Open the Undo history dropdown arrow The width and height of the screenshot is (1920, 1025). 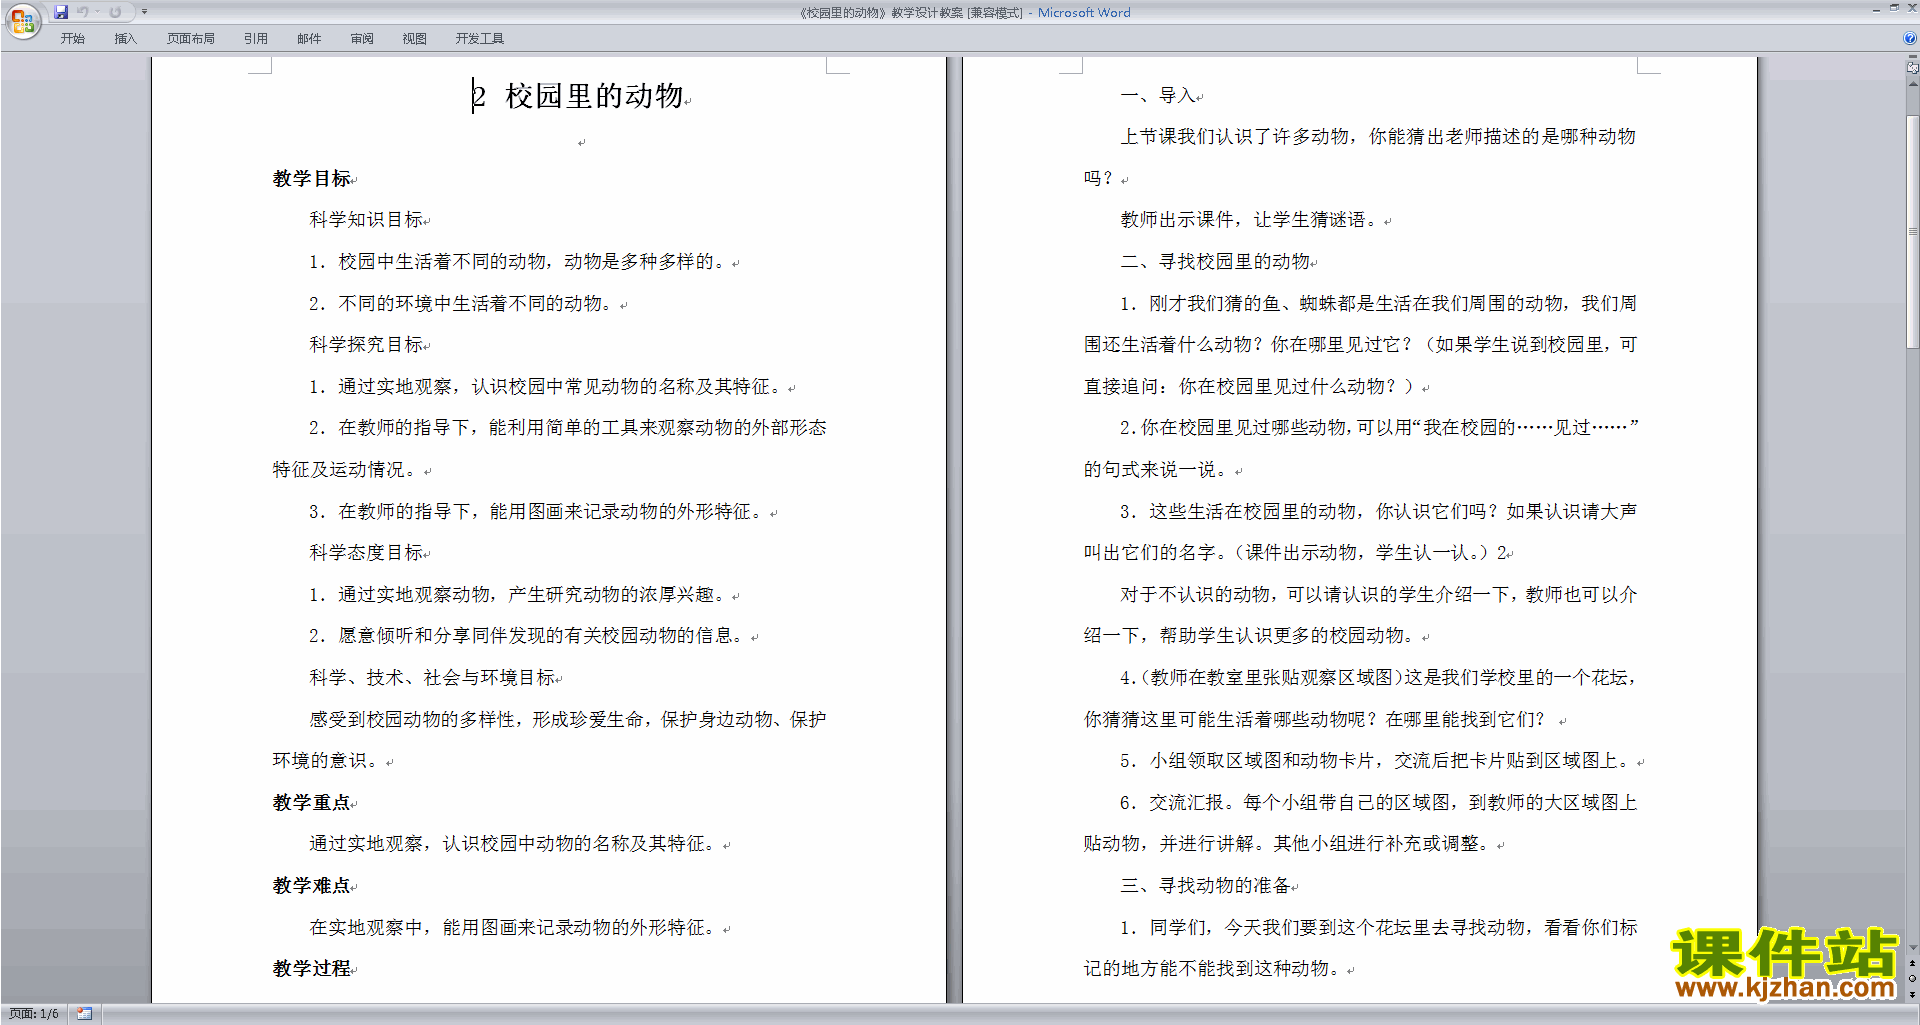[97, 12]
